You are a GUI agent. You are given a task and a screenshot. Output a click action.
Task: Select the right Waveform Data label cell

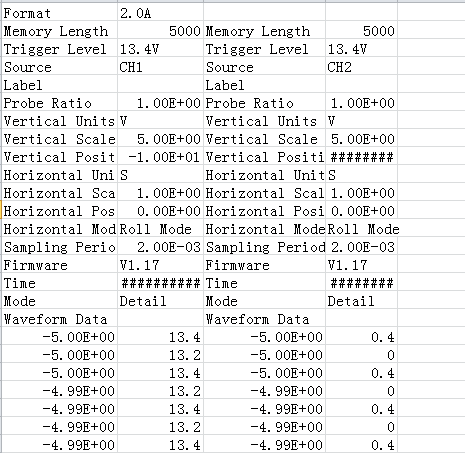pos(264,319)
